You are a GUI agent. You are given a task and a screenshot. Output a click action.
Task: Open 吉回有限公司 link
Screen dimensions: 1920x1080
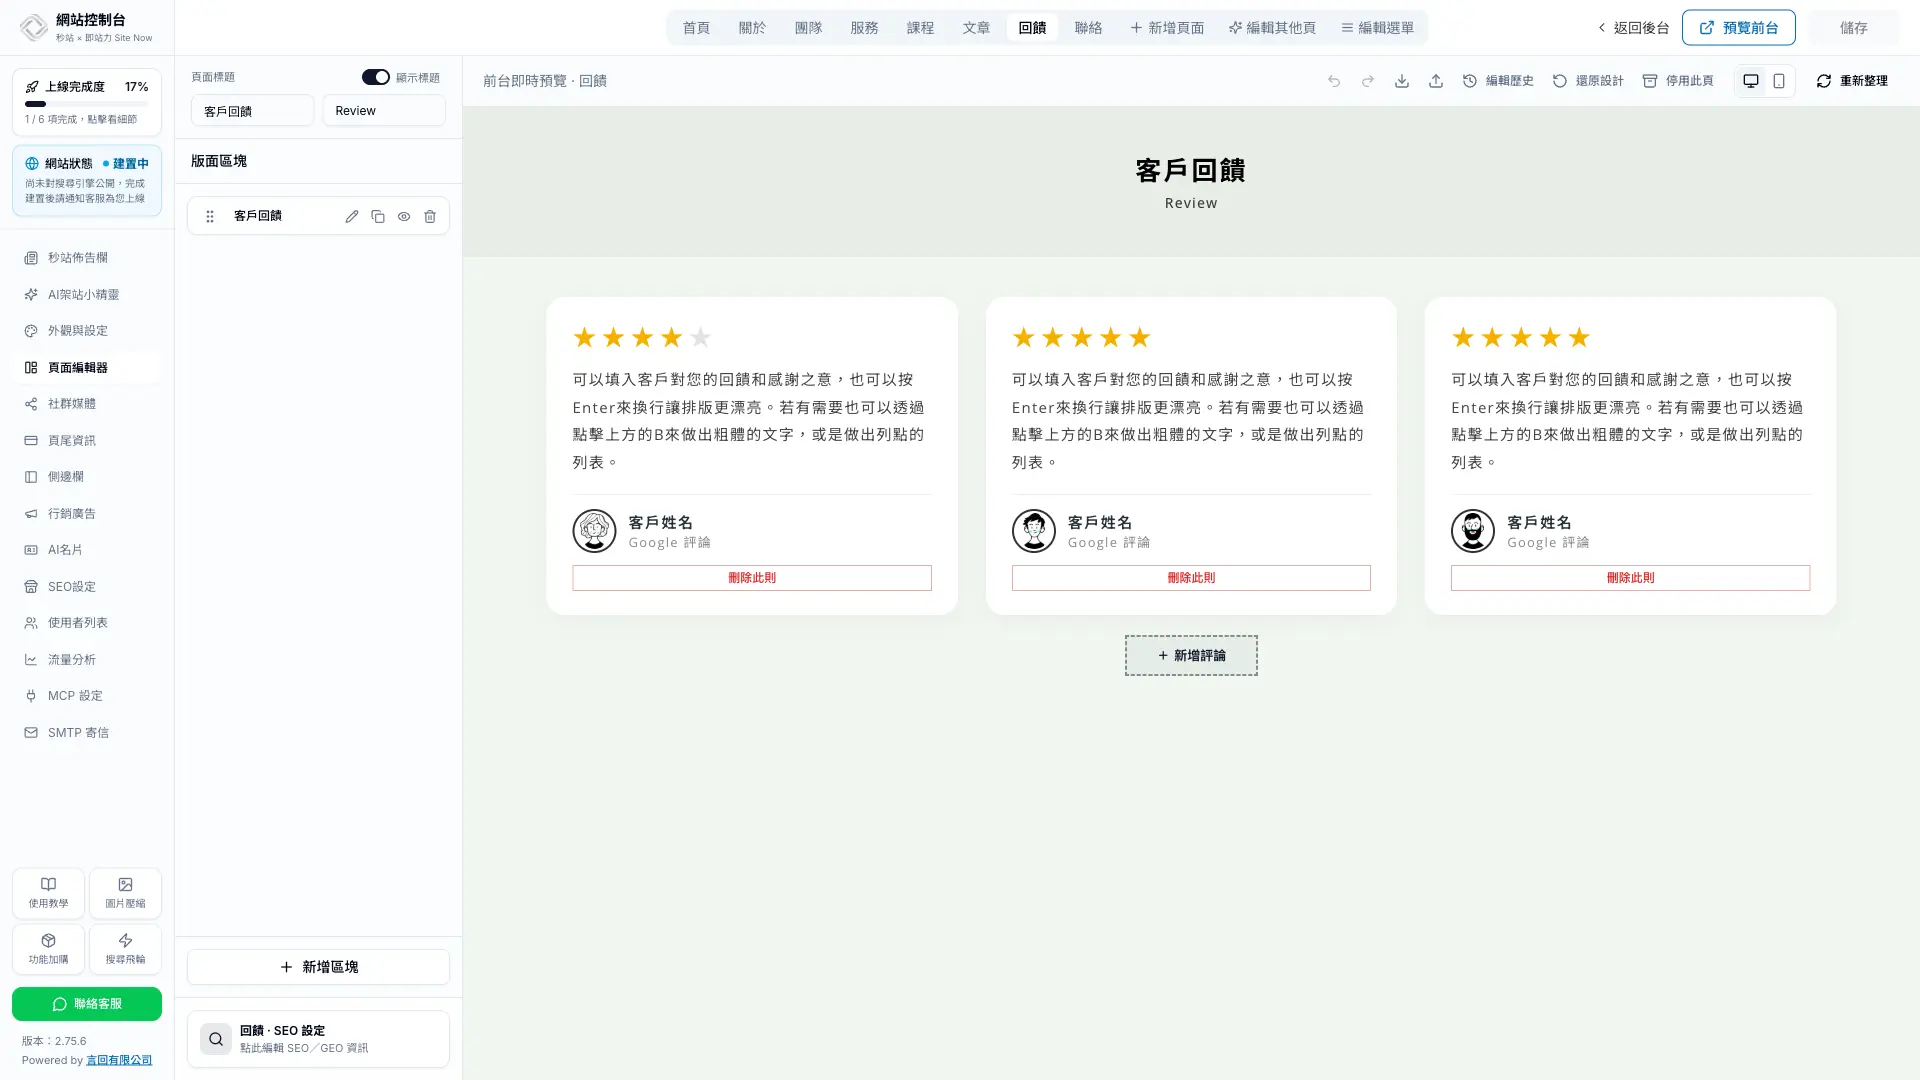pos(119,1060)
